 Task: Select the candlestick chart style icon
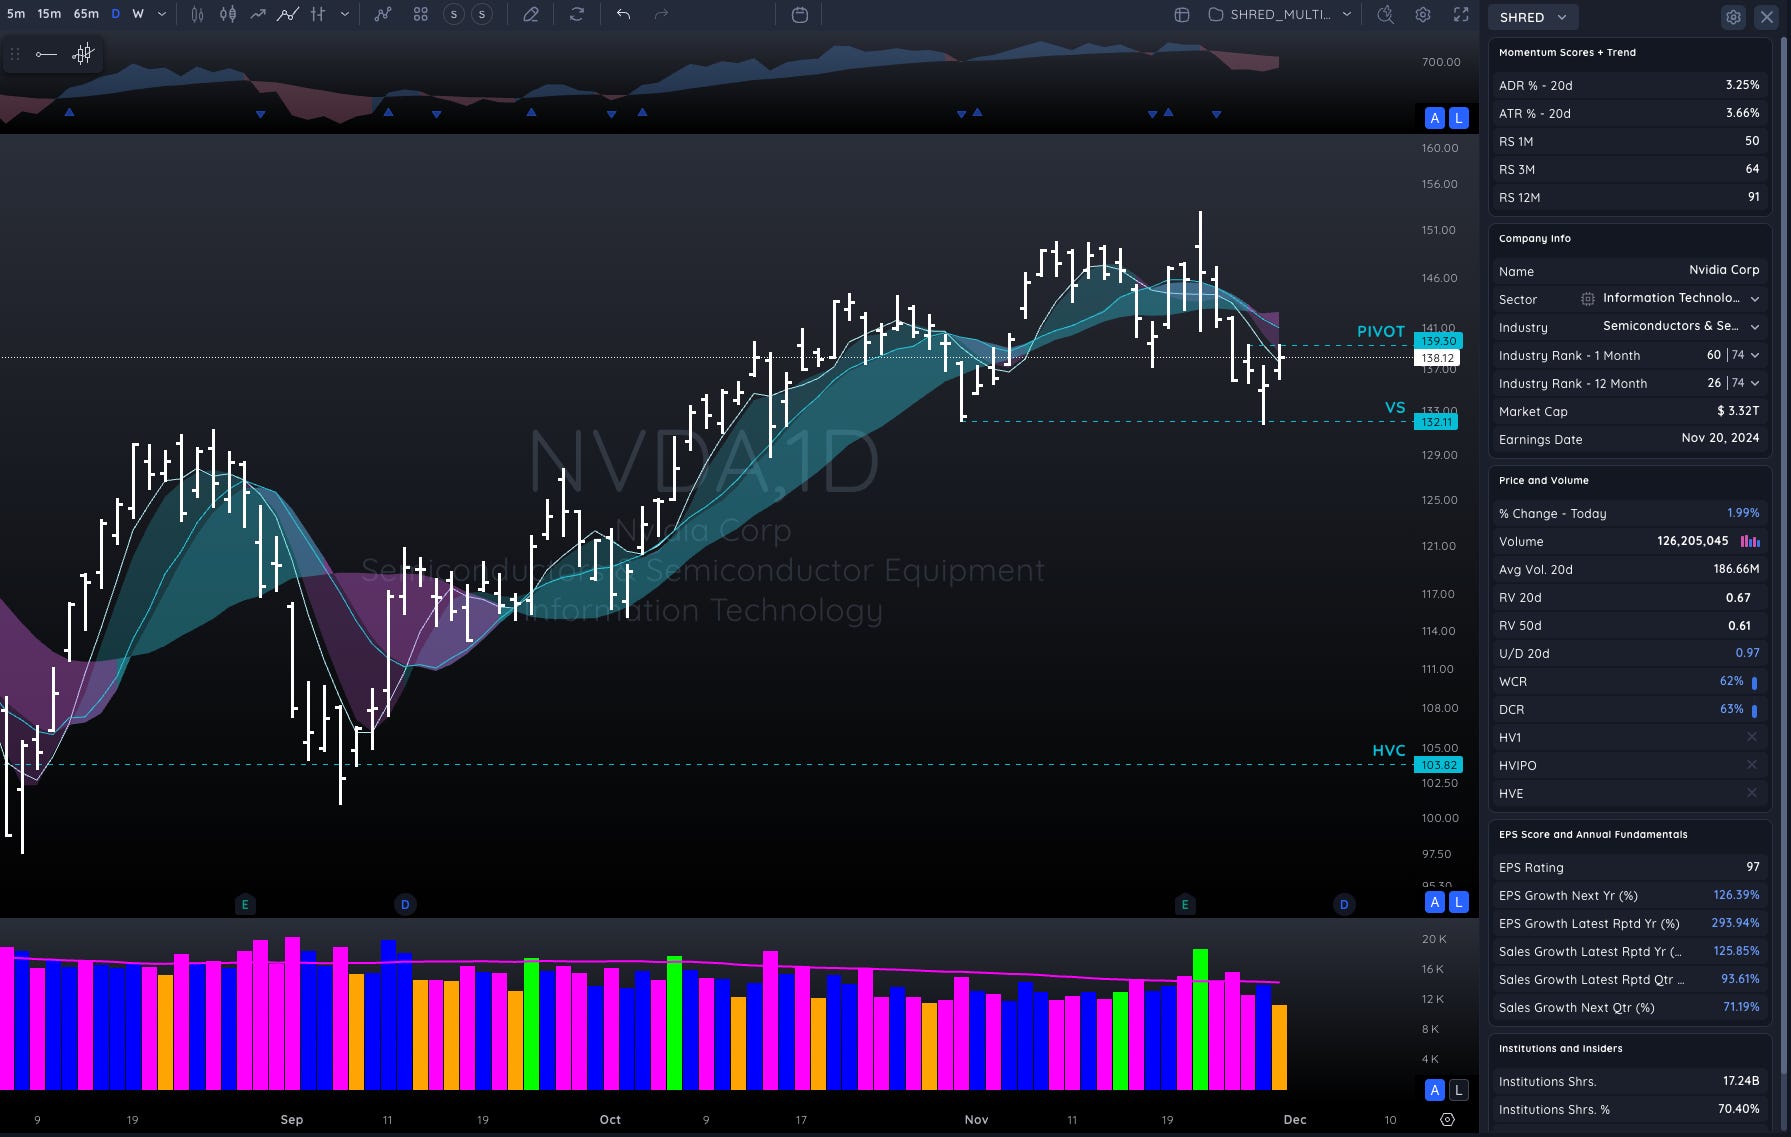click(228, 14)
